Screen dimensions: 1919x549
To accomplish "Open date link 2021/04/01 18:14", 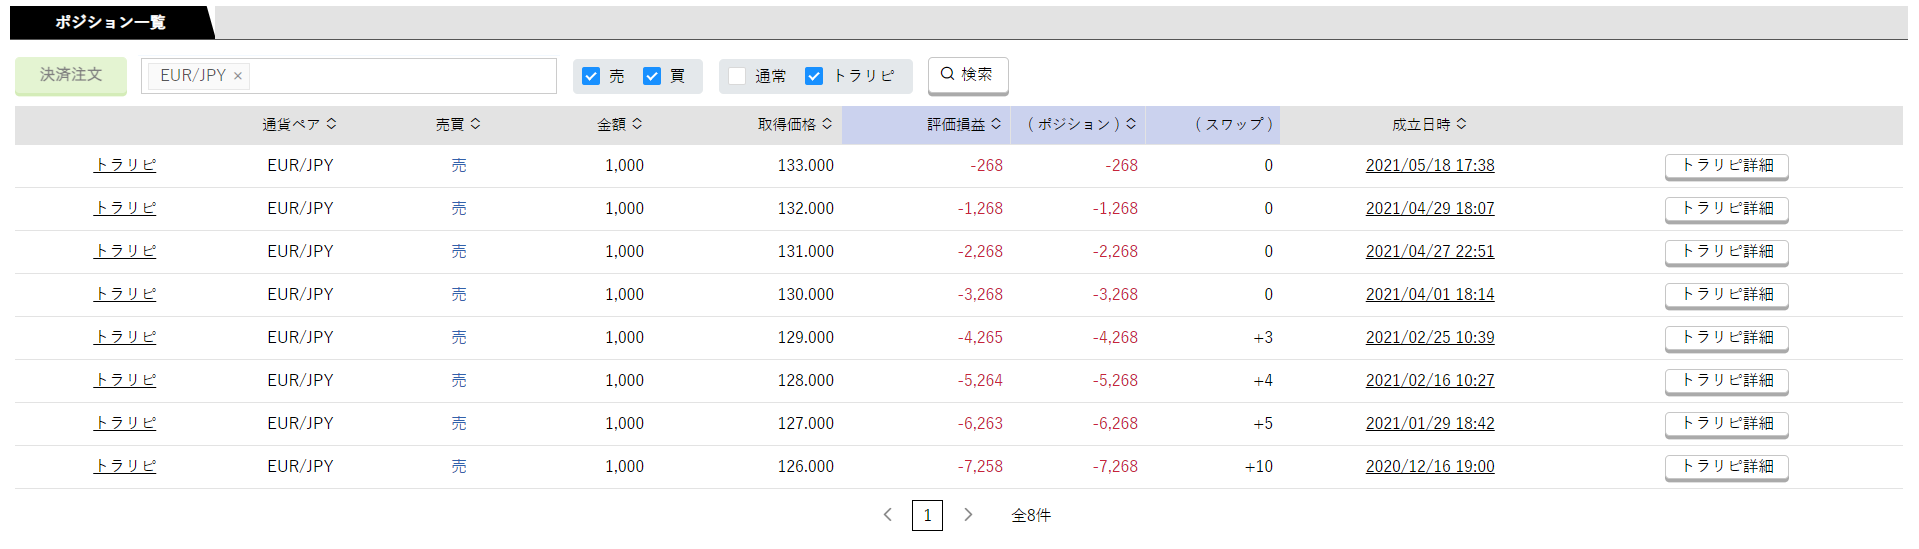I will [1430, 294].
